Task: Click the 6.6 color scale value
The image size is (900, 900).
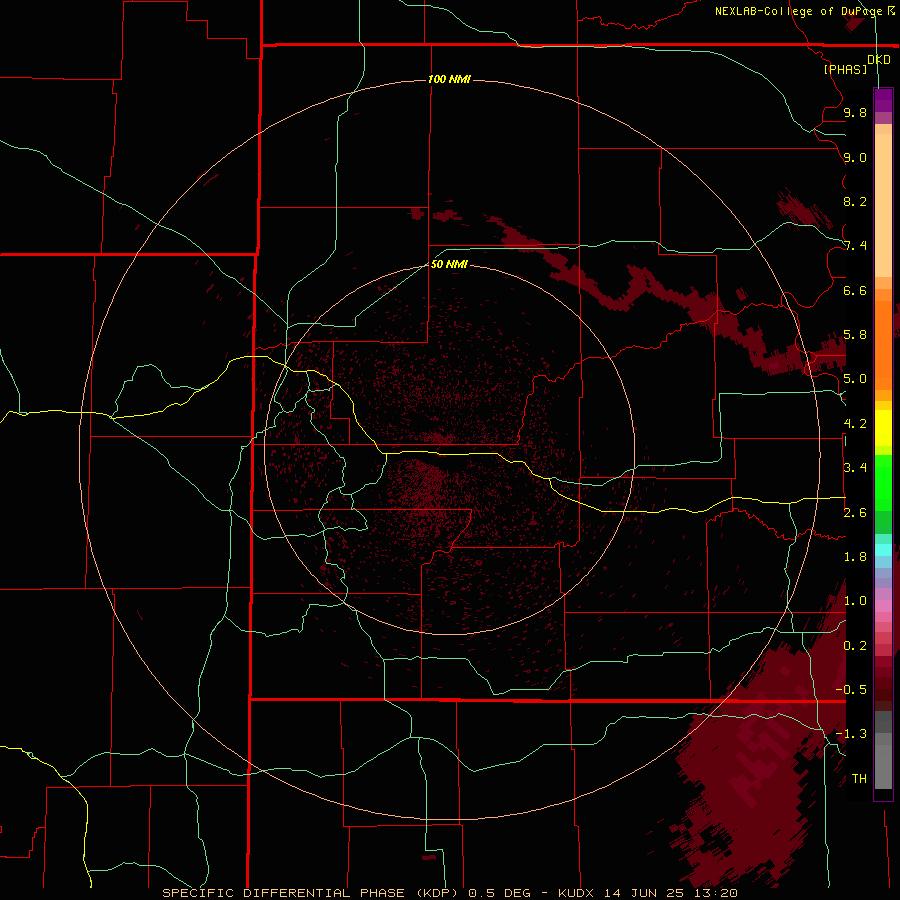Action: 855,290
